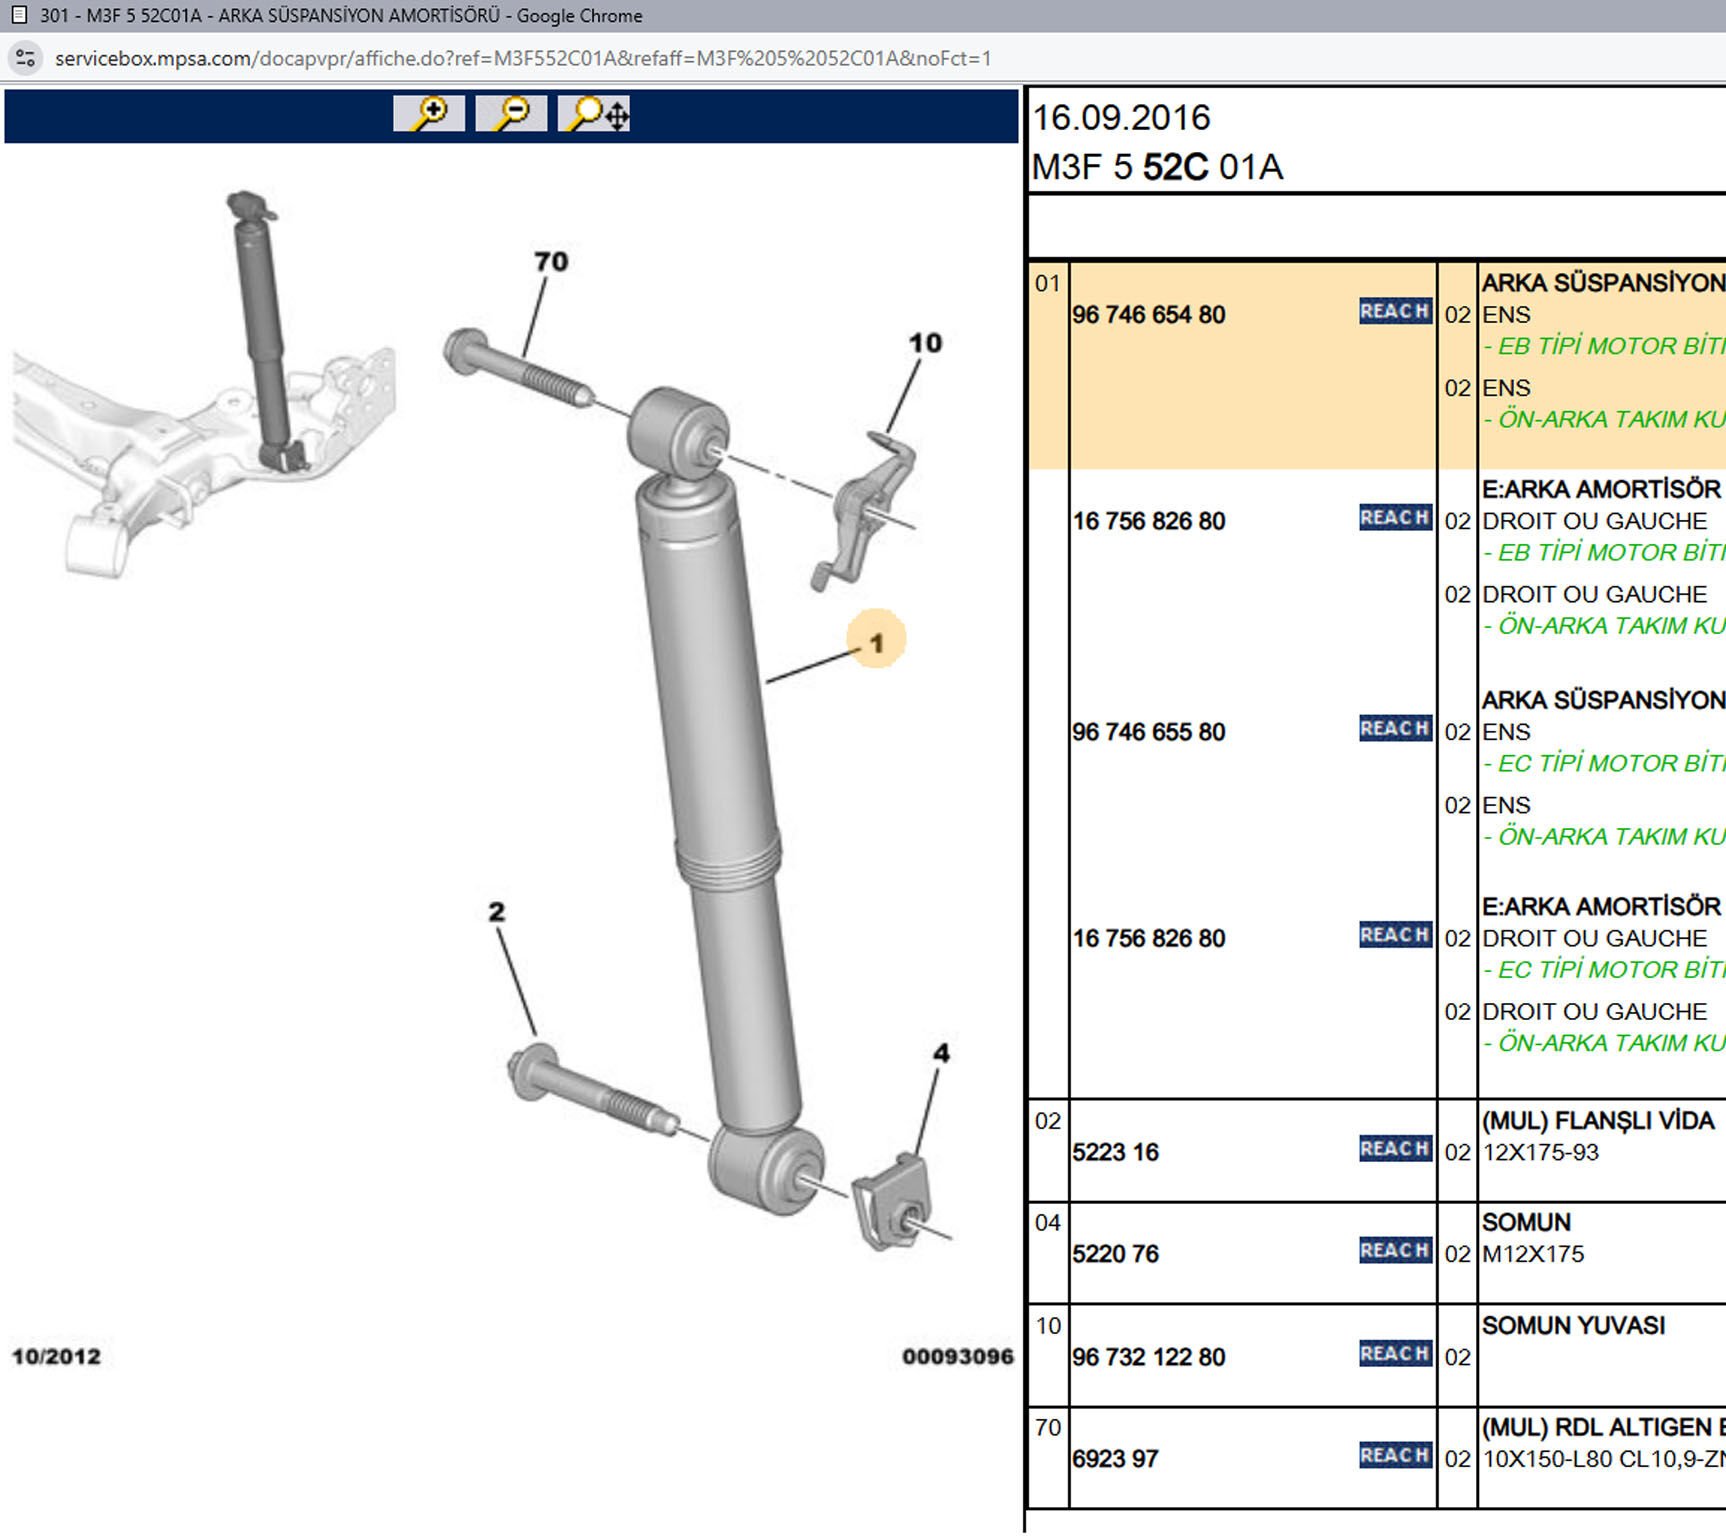Click bolt part number 6923 97
This screenshot has height=1536, width=1726.
1115,1459
